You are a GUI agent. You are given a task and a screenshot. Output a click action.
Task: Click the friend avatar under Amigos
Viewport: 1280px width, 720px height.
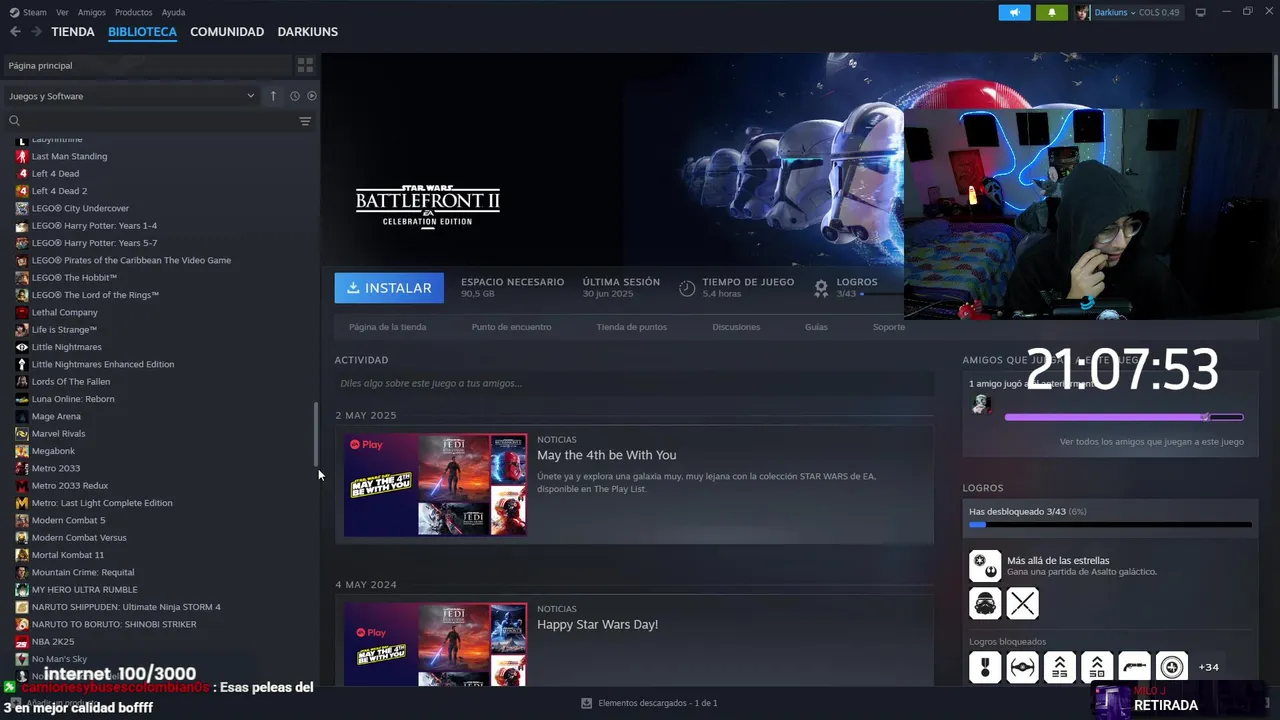coord(980,404)
